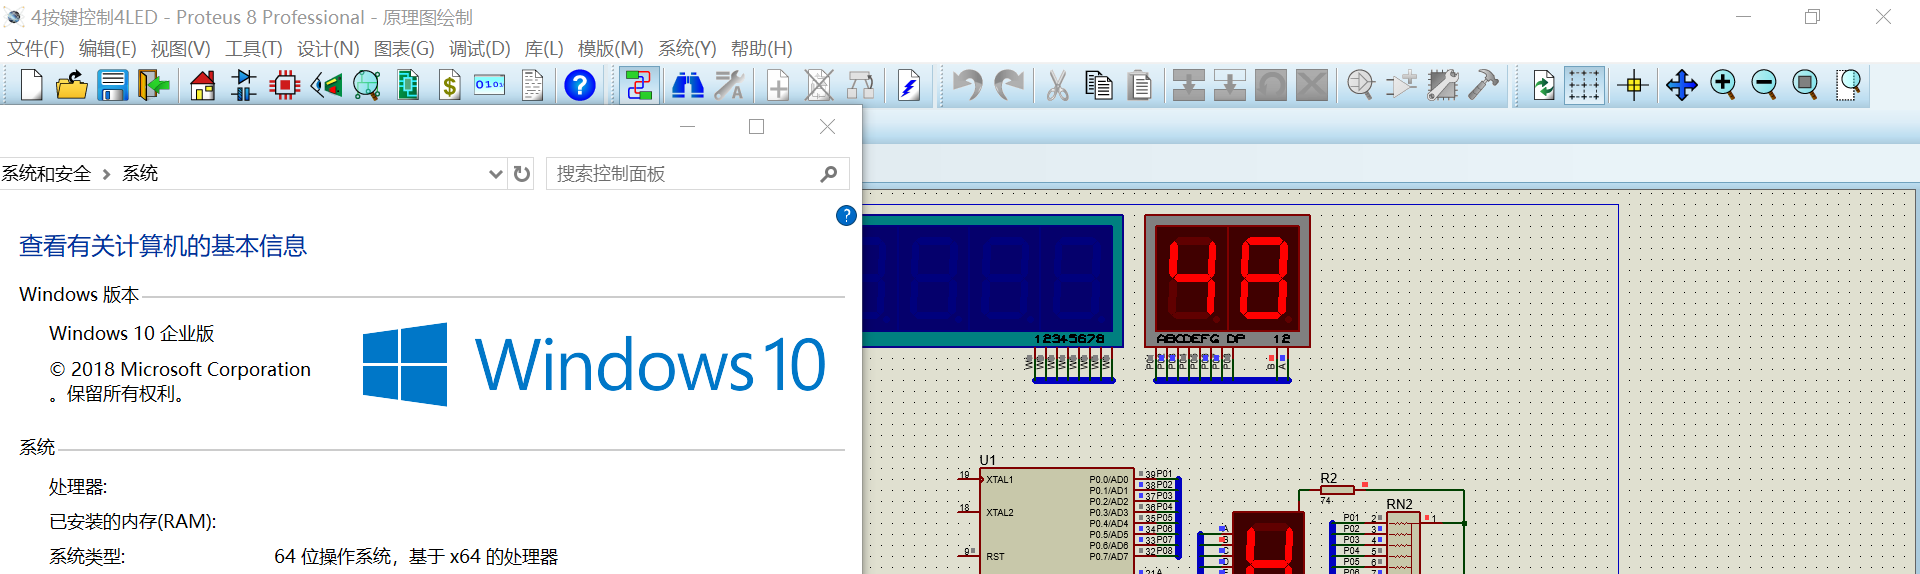
Task: Open the Packaging Tool chip-wrench icon
Action: click(x=1443, y=86)
